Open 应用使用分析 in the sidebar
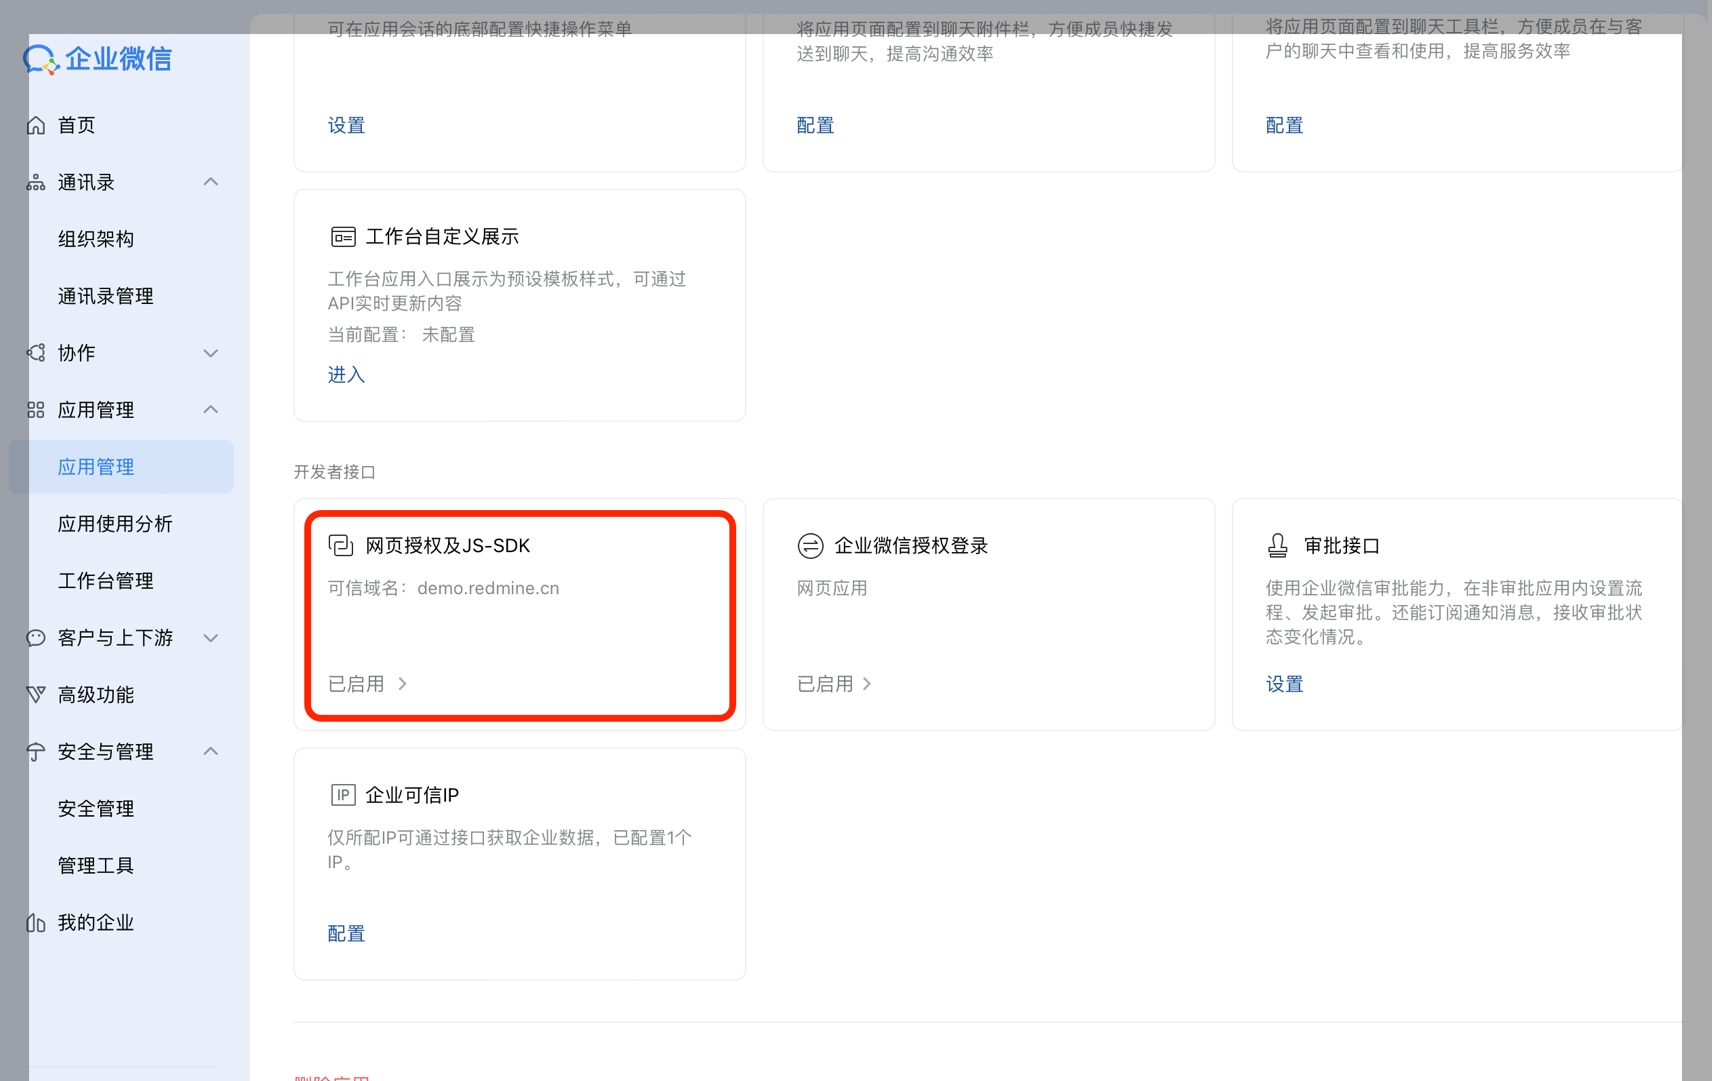Viewport: 1712px width, 1081px height. [115, 524]
